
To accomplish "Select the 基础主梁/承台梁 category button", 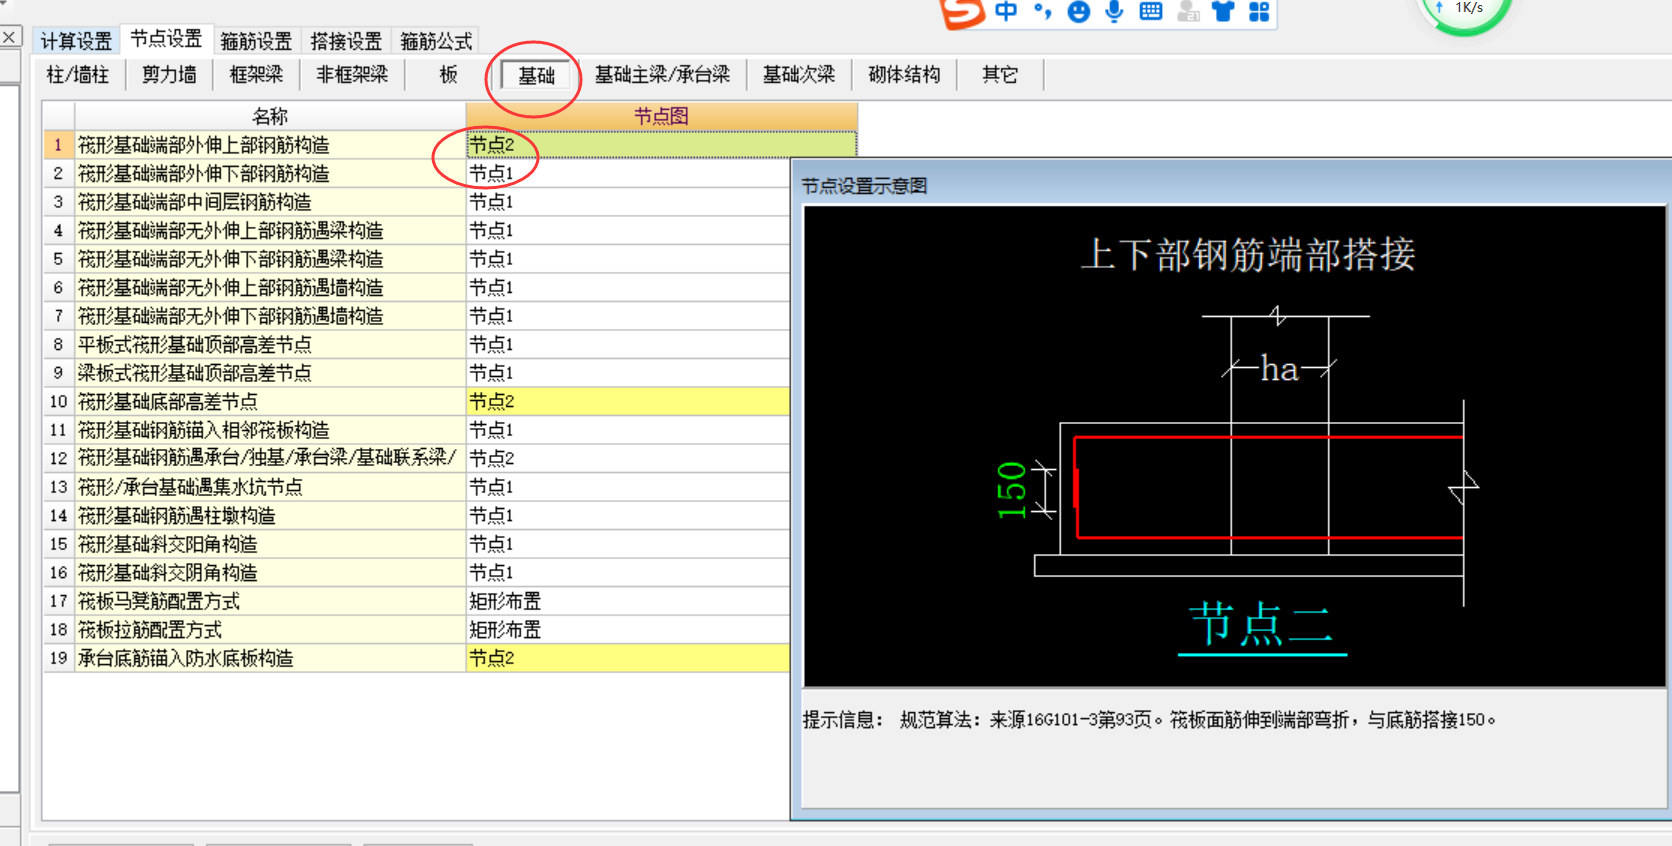I will click(662, 75).
